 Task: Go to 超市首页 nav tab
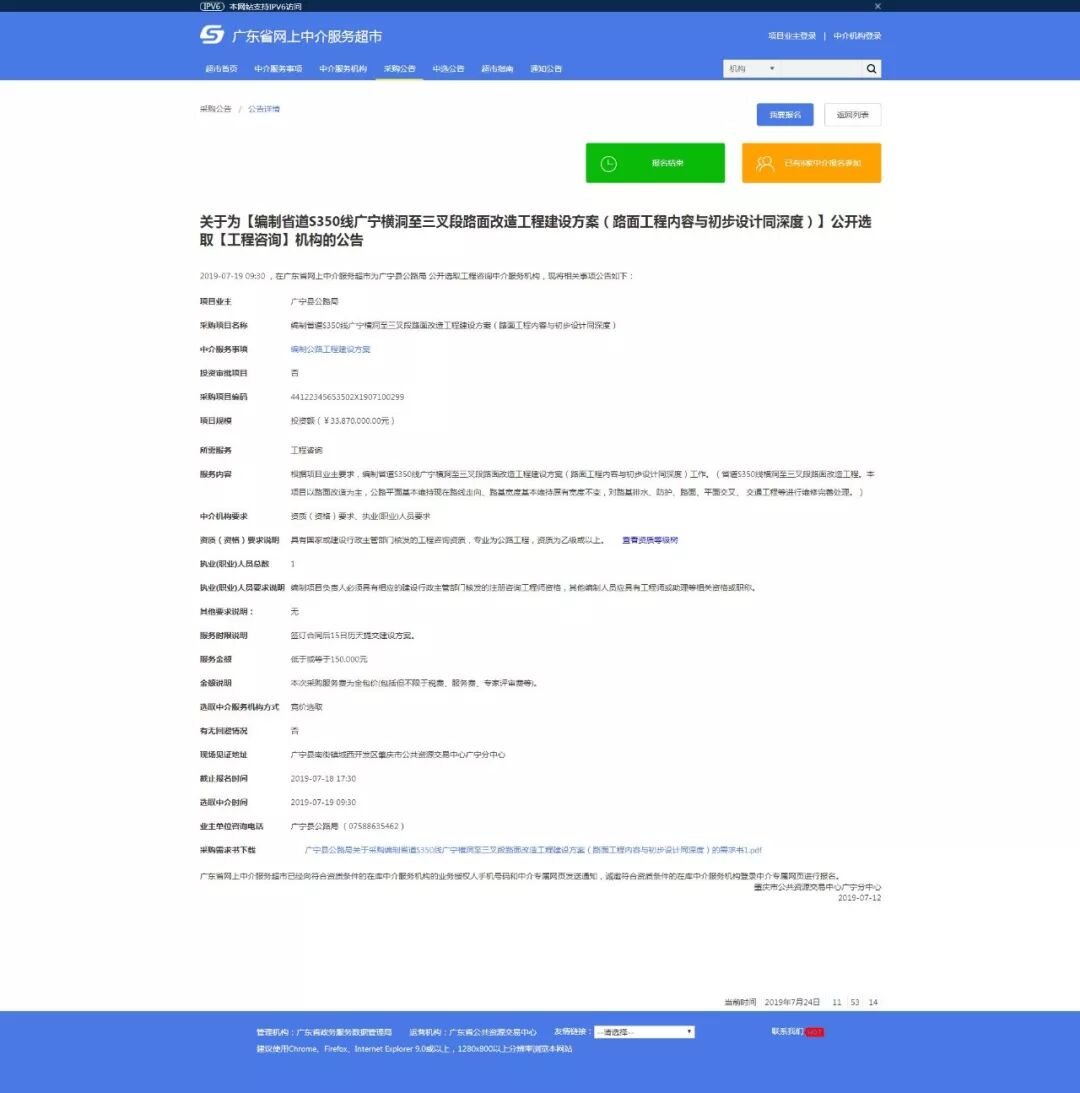[221, 68]
